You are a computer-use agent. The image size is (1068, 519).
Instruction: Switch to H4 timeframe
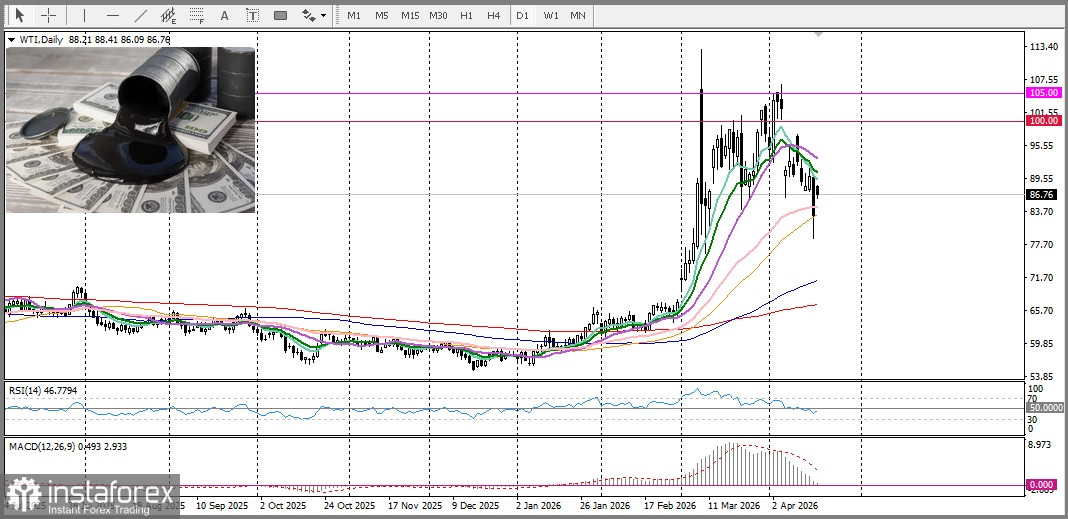pyautogui.click(x=494, y=15)
